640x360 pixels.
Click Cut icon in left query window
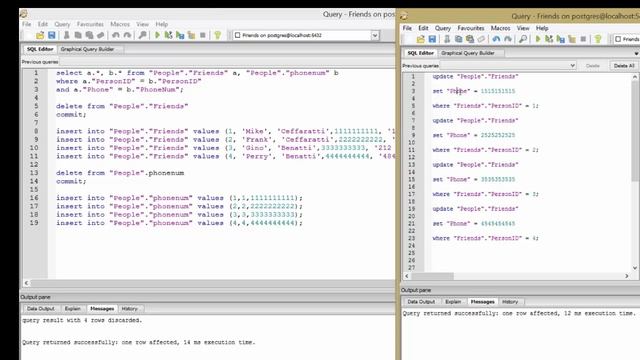tap(67, 36)
